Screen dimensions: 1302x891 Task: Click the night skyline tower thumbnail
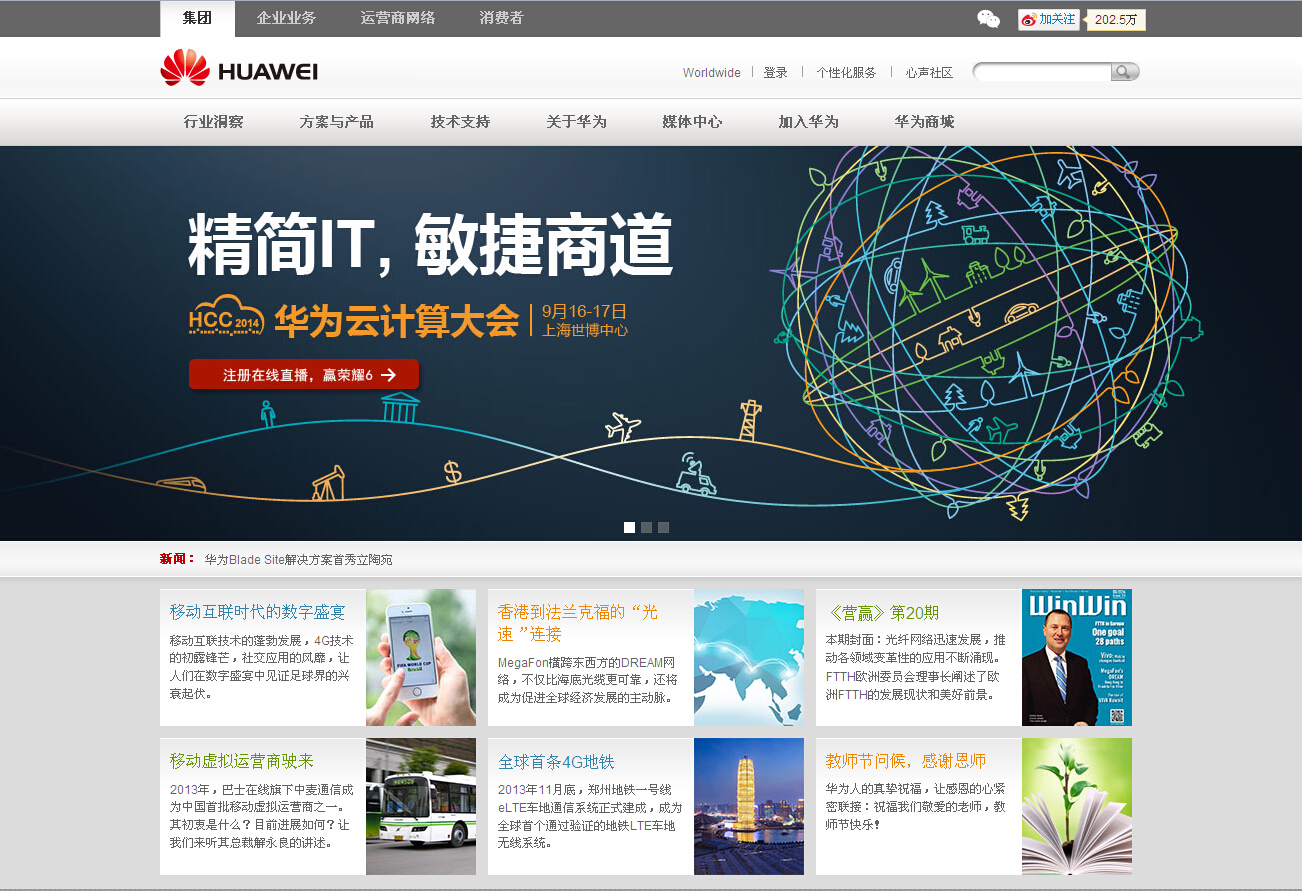(x=749, y=806)
